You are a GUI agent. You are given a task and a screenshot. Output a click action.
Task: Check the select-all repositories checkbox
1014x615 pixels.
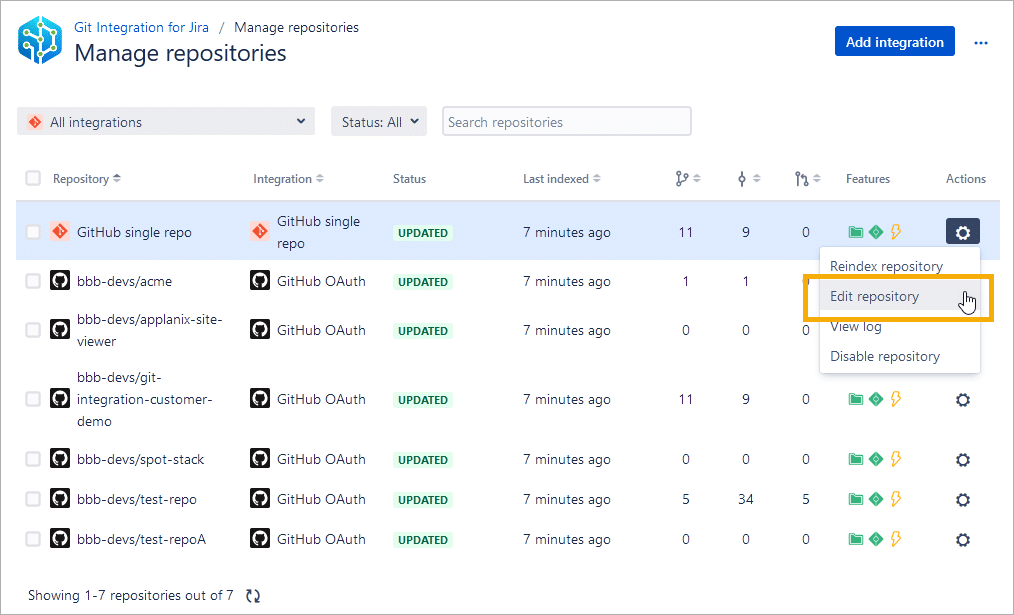click(33, 178)
